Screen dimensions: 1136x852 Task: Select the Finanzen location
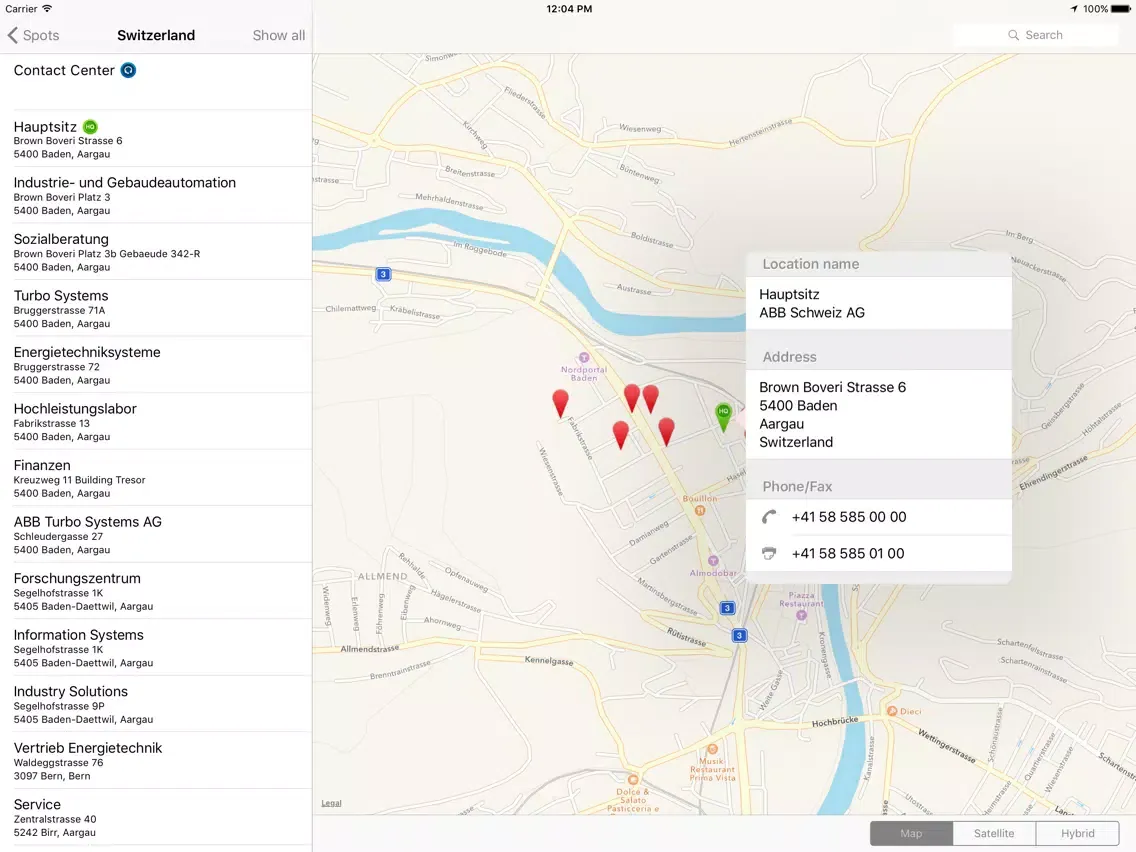(x=156, y=478)
